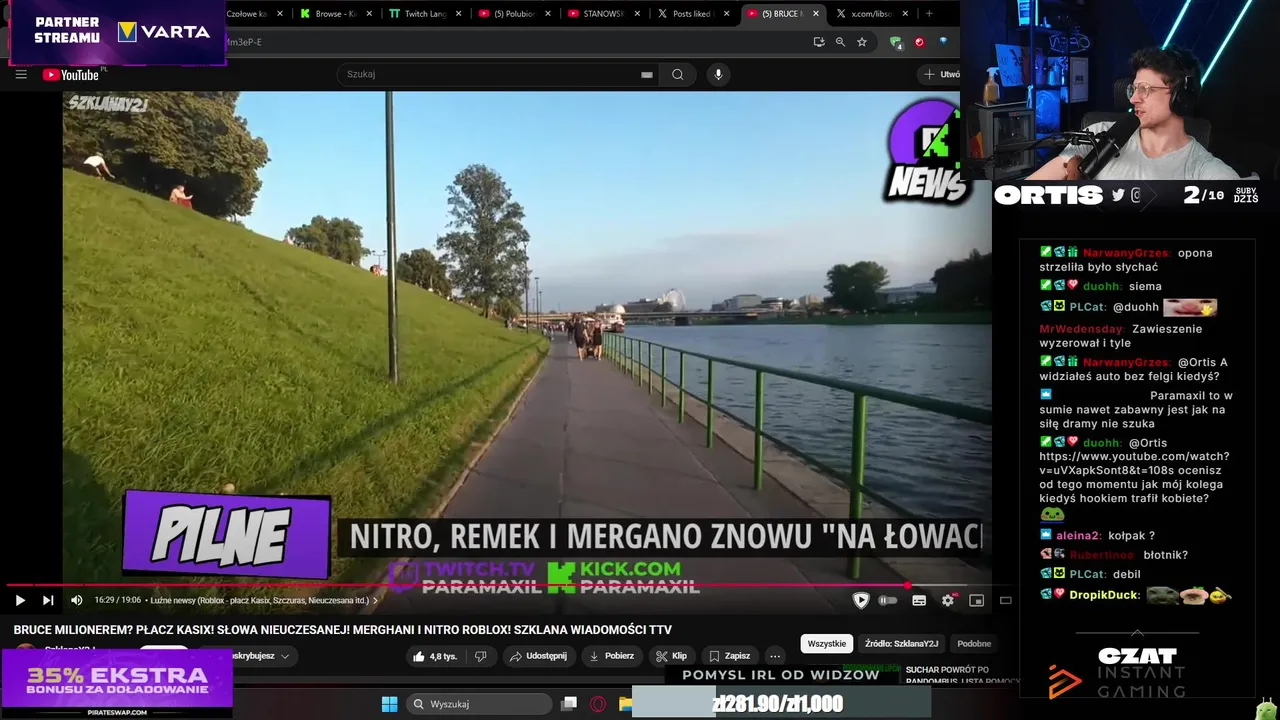Open chapter 'Luźne newsy' chevron

(x=375, y=601)
